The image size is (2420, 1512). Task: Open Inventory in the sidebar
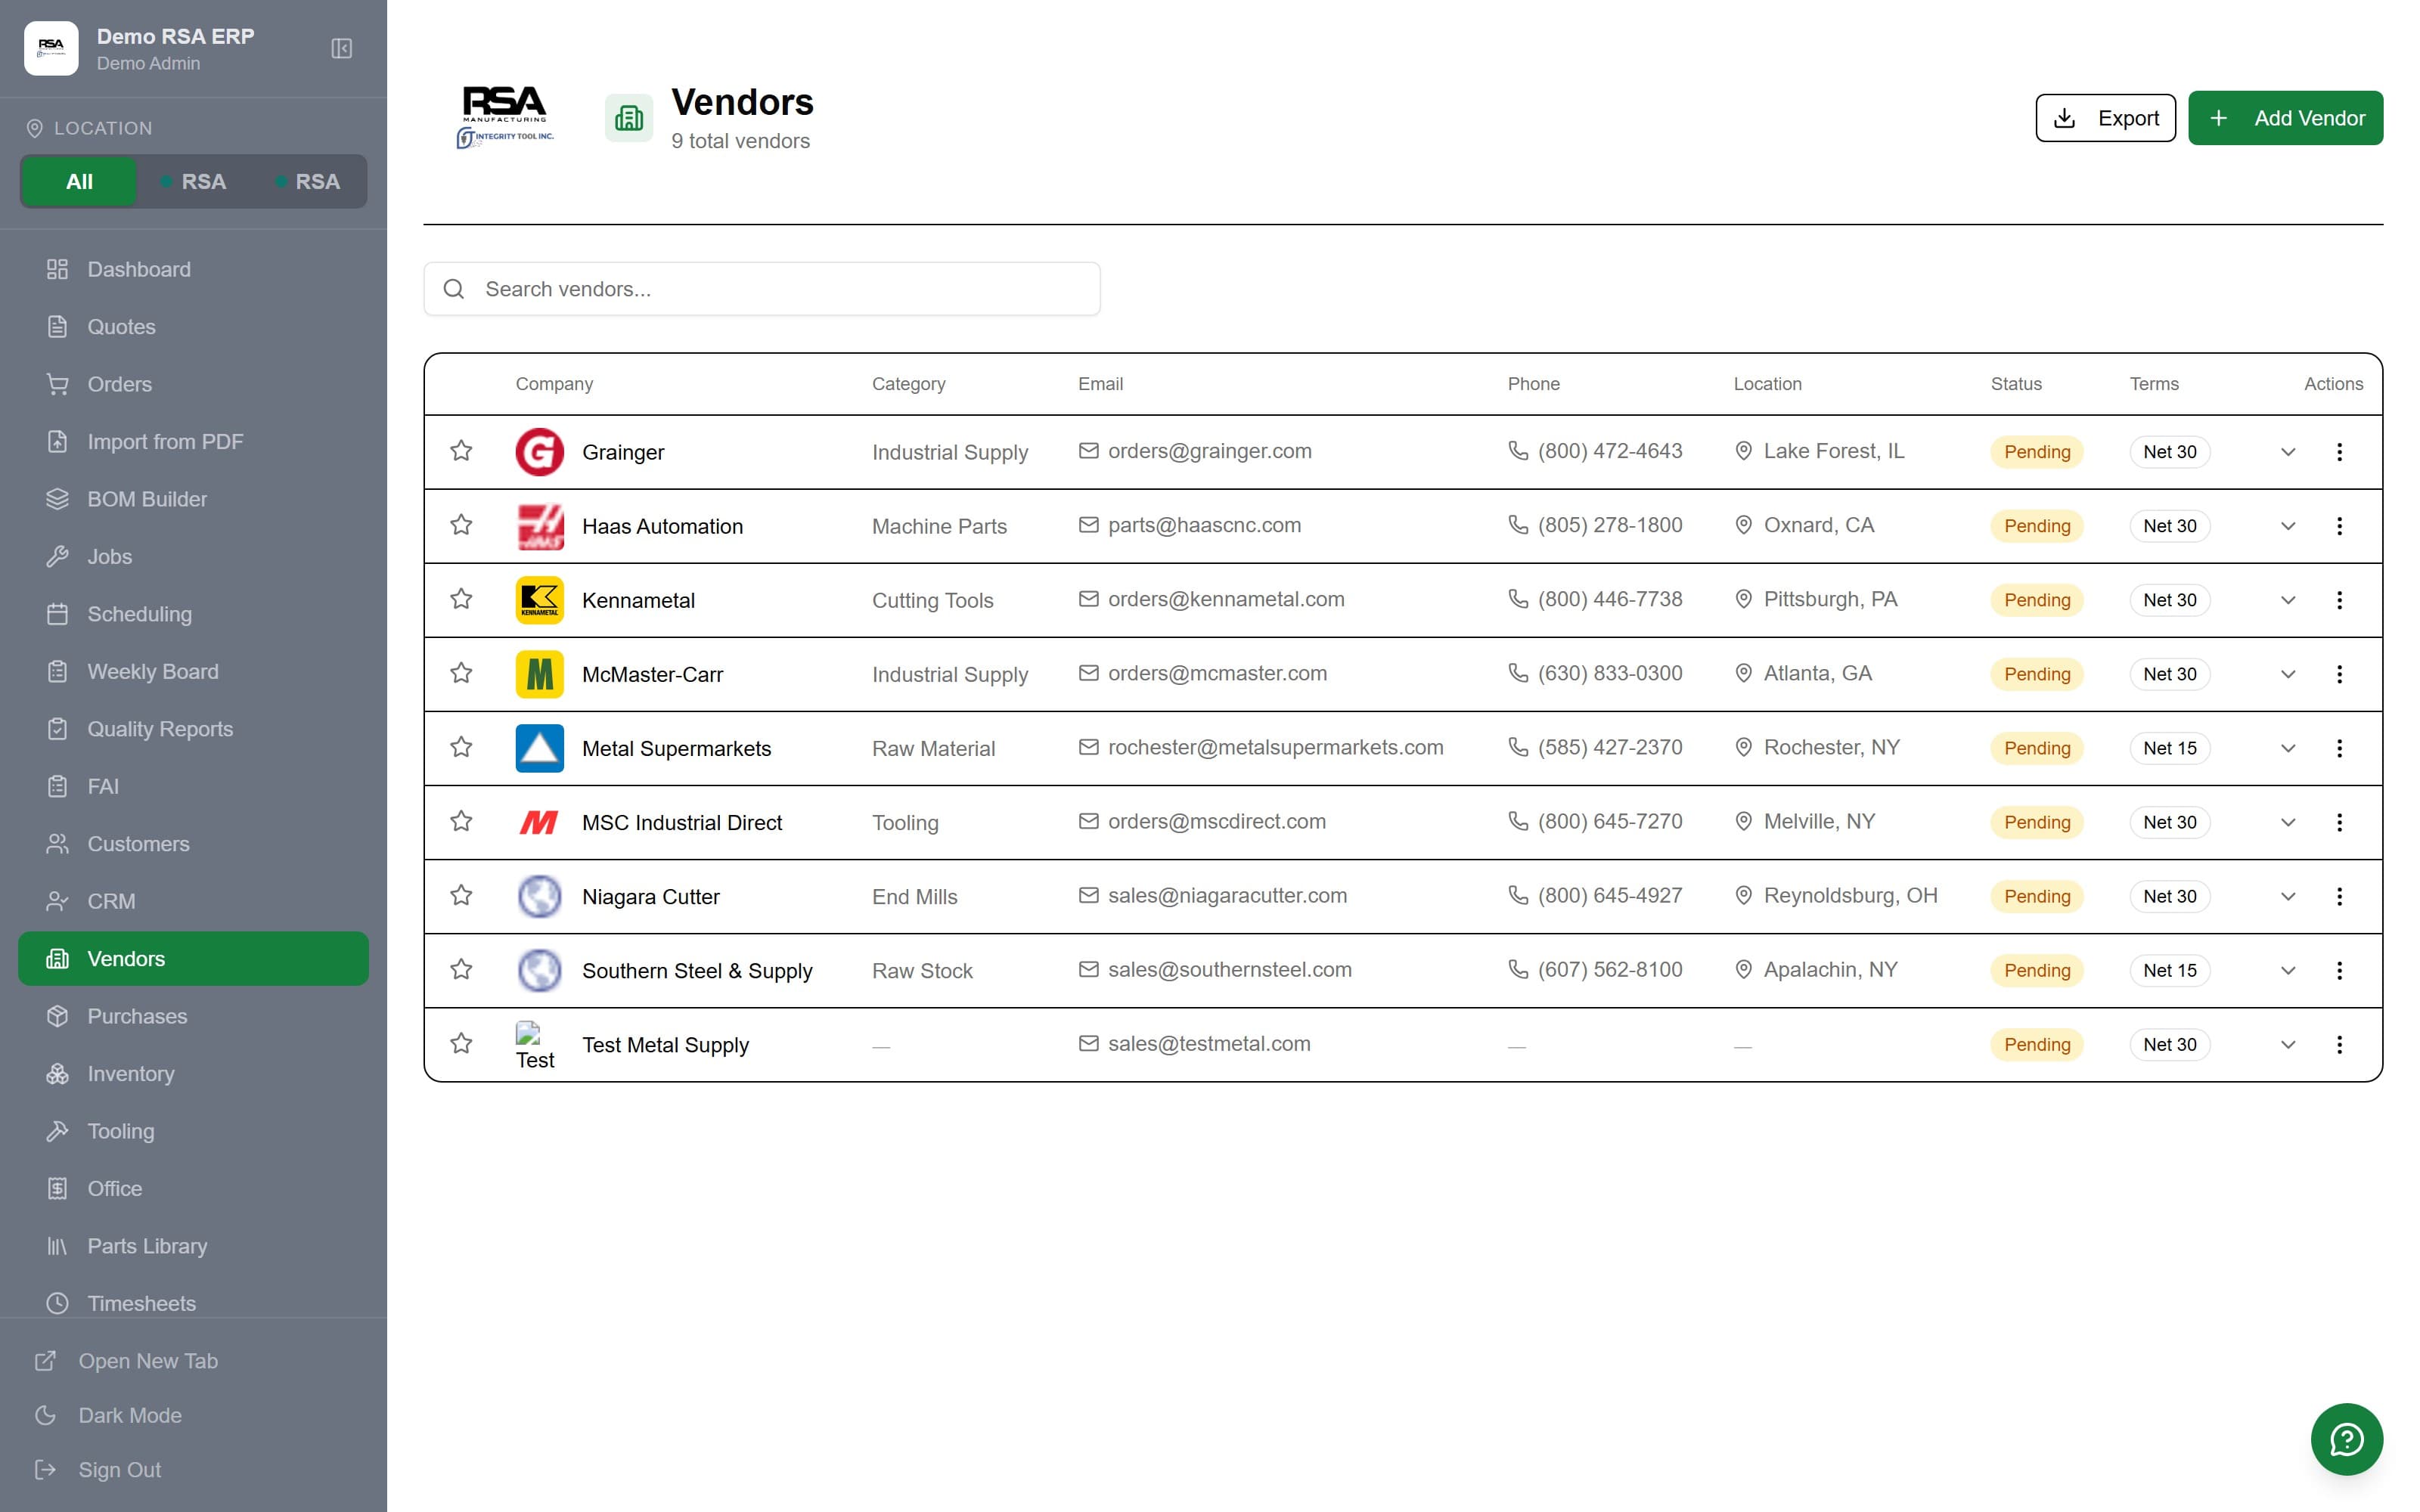click(193, 1074)
